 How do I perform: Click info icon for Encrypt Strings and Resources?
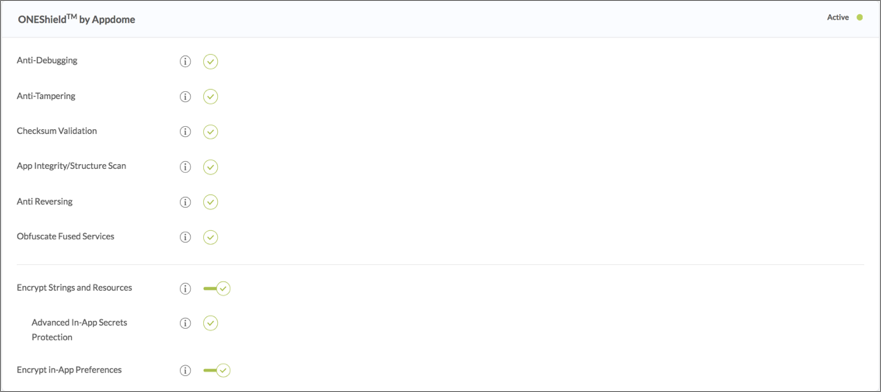pyautogui.click(x=185, y=289)
